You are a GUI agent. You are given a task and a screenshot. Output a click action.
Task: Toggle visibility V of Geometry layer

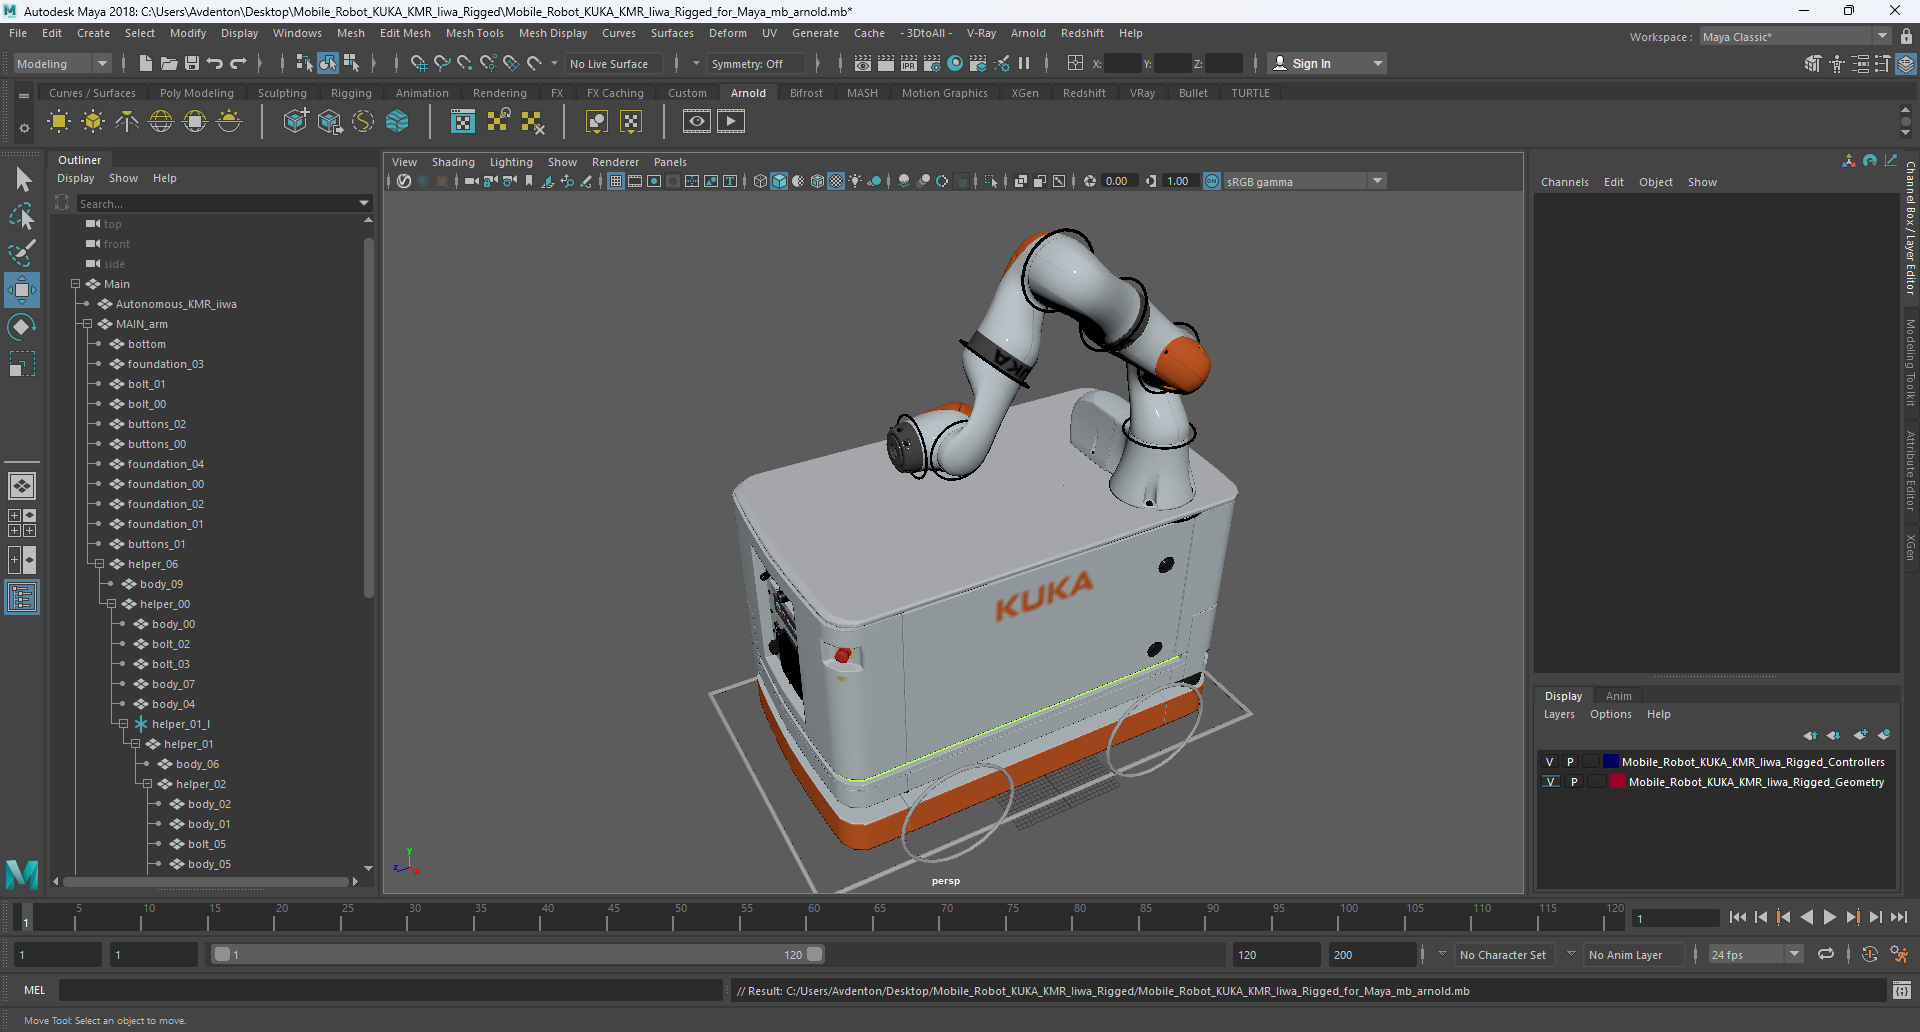point(1551,782)
